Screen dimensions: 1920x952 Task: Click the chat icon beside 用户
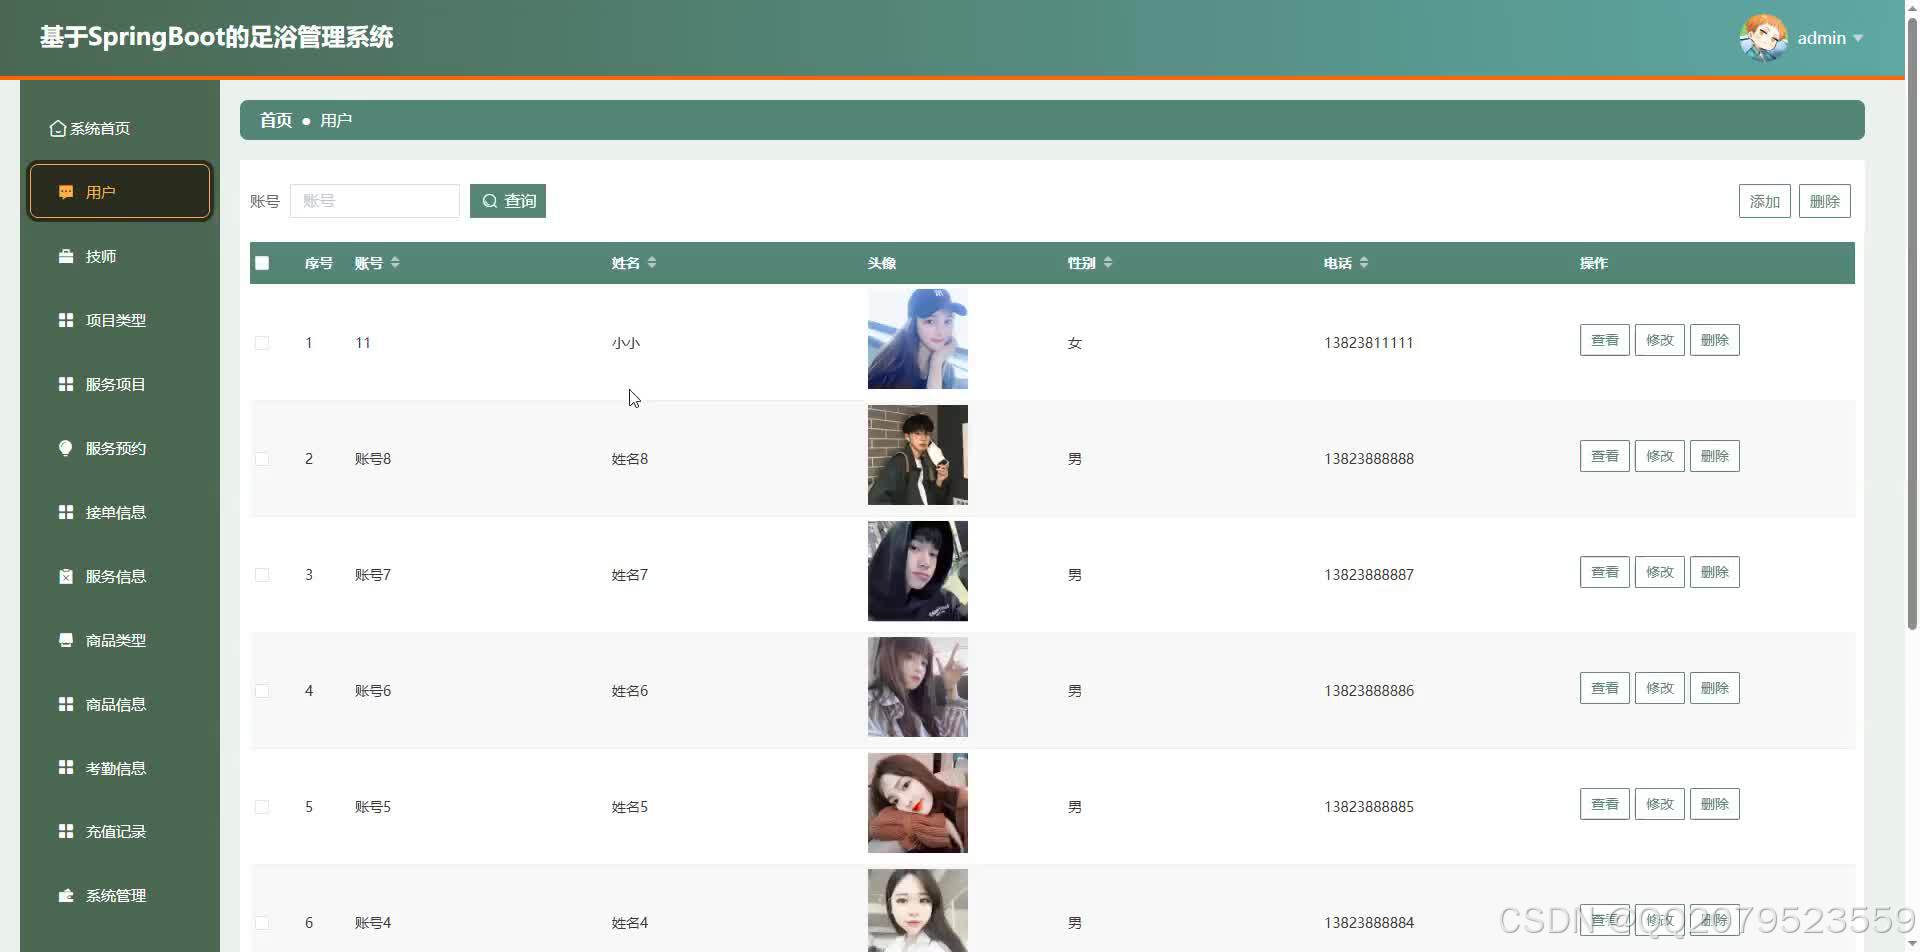coord(66,192)
